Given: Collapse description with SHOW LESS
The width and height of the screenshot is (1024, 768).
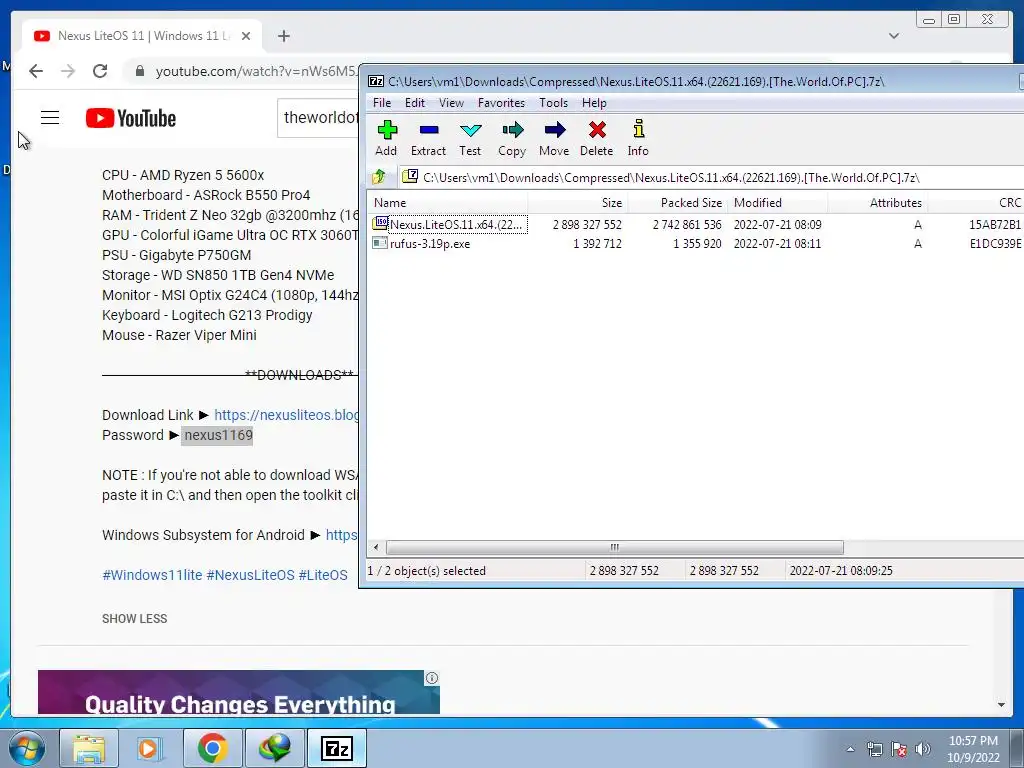Looking at the screenshot, I should point(135,618).
